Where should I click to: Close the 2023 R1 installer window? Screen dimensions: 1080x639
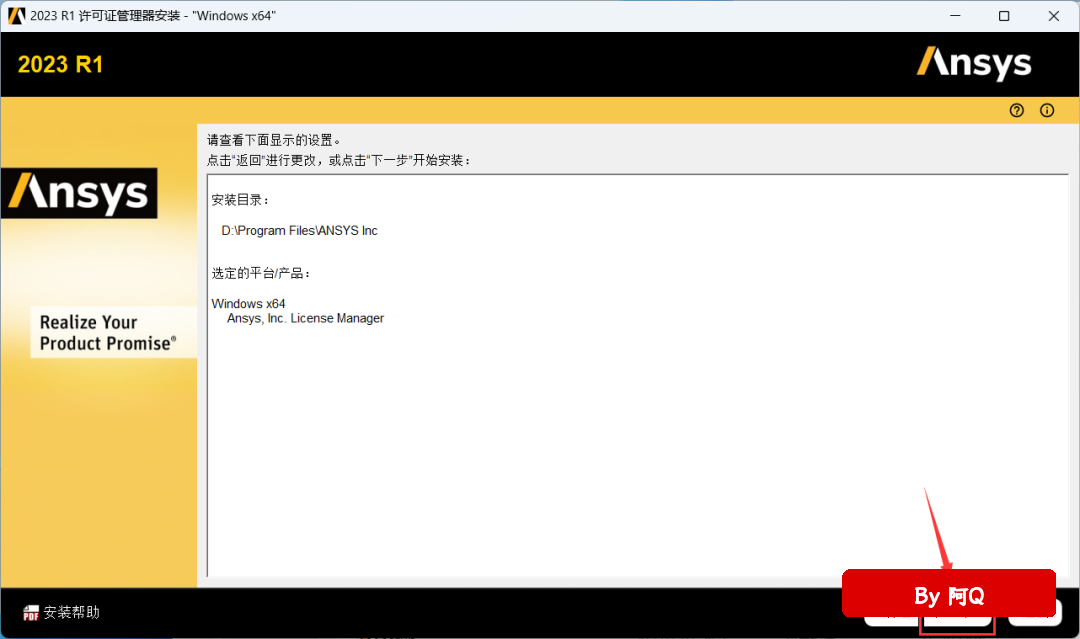tap(1053, 16)
